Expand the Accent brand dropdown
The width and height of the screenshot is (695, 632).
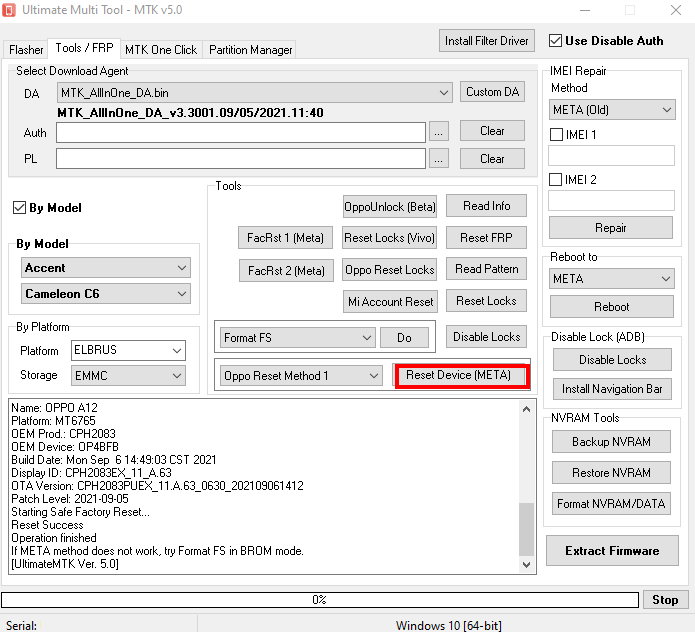coord(106,268)
